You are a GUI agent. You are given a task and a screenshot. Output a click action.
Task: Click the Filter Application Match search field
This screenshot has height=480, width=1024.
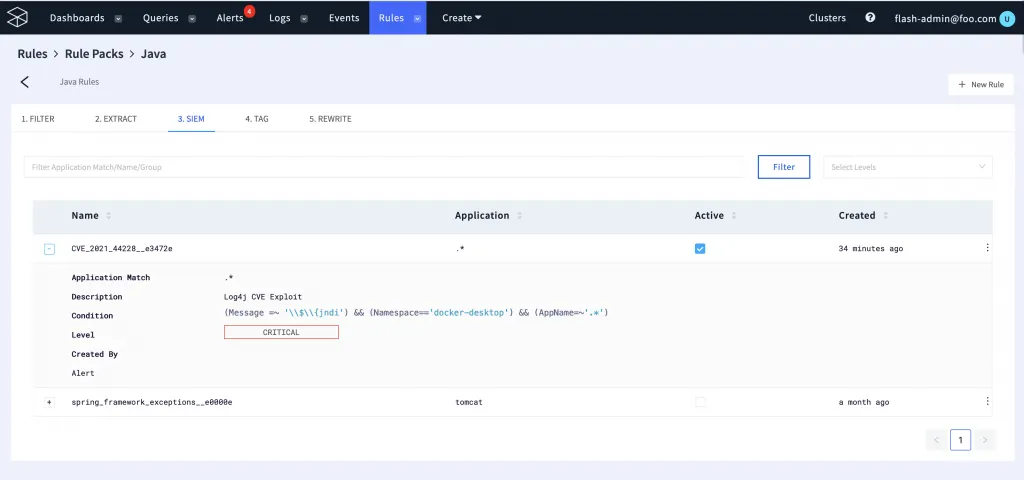(383, 167)
